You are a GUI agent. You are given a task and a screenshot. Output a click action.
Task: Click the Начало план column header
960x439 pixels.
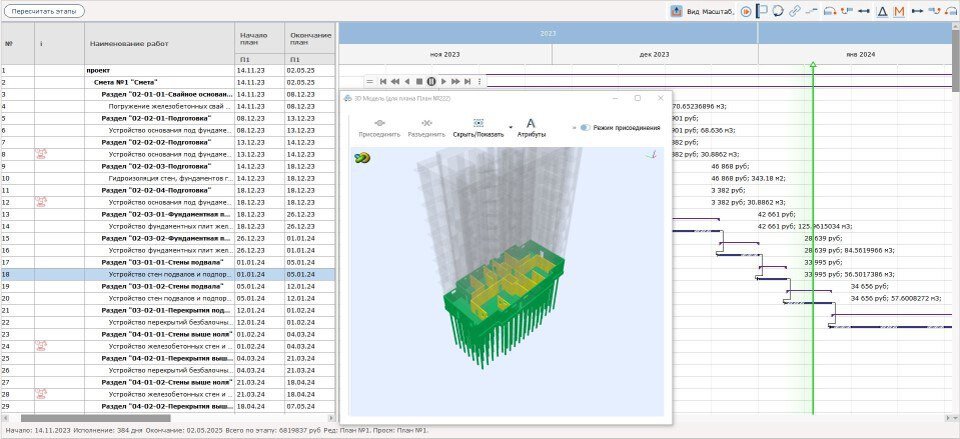[254, 38]
